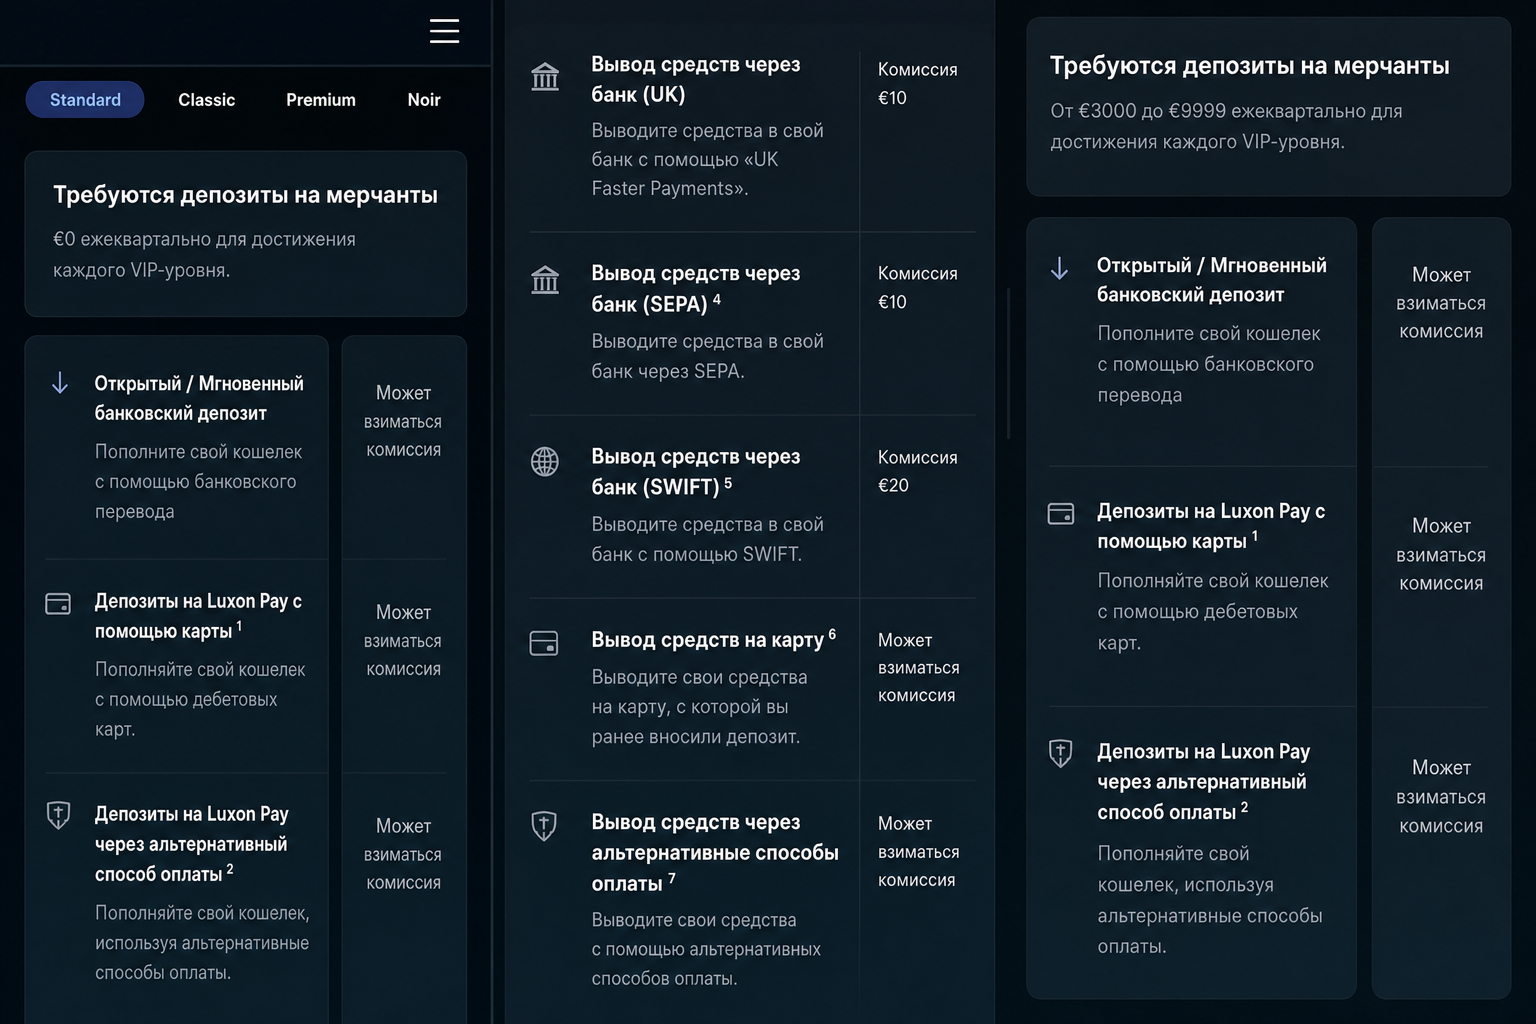Click left panel fee note beside card deposits

point(403,640)
